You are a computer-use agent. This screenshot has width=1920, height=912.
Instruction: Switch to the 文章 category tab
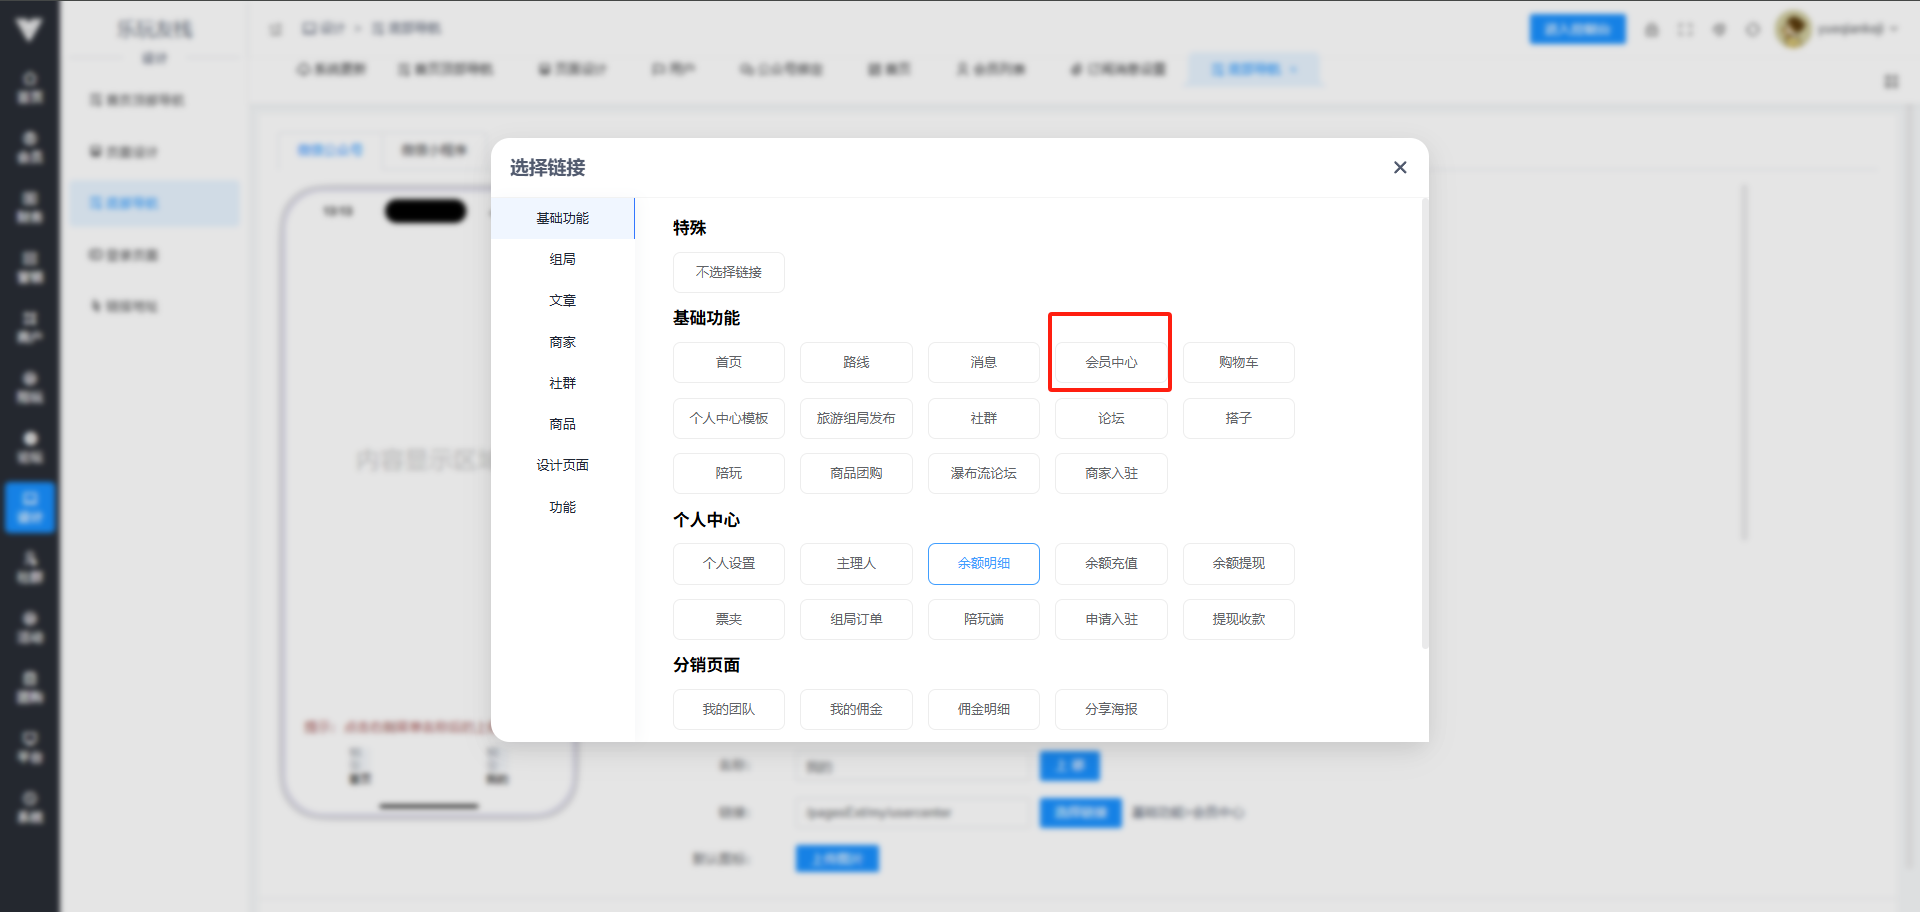tap(562, 300)
